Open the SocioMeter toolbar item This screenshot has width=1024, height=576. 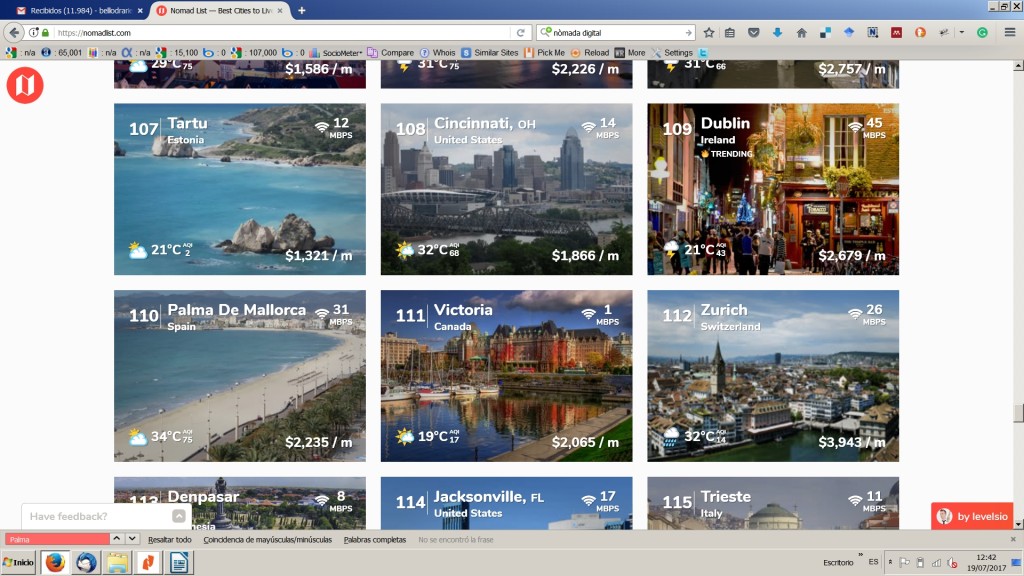coord(336,53)
